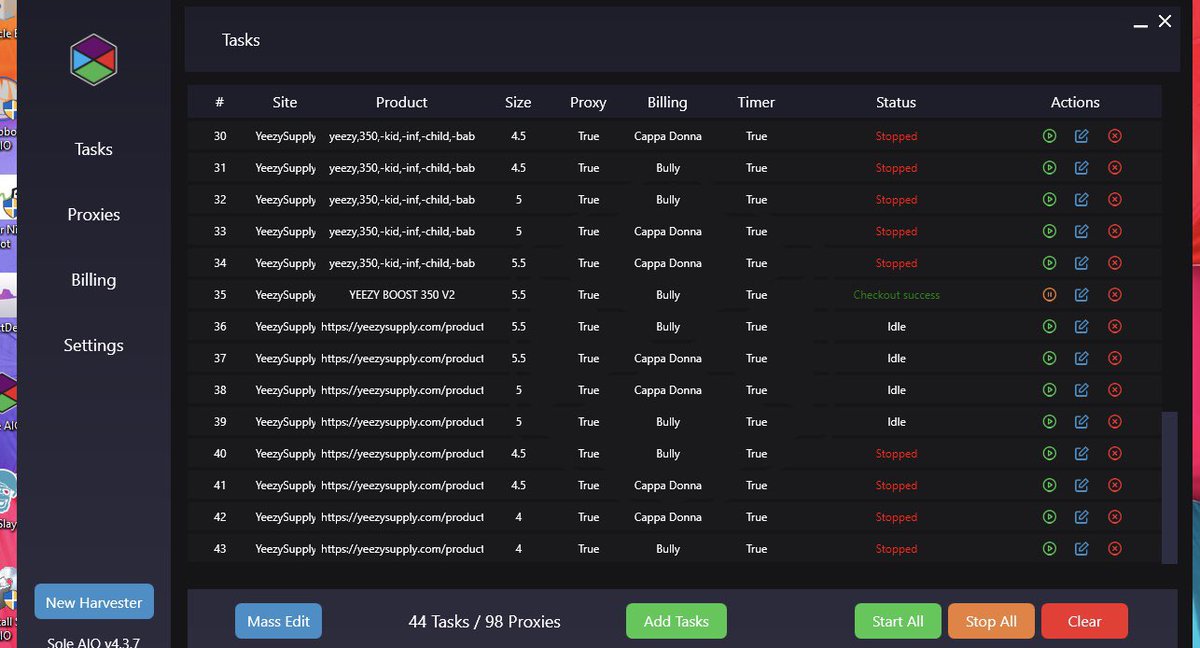
Task: Delete task 33 with red X icon
Action: click(x=1115, y=231)
